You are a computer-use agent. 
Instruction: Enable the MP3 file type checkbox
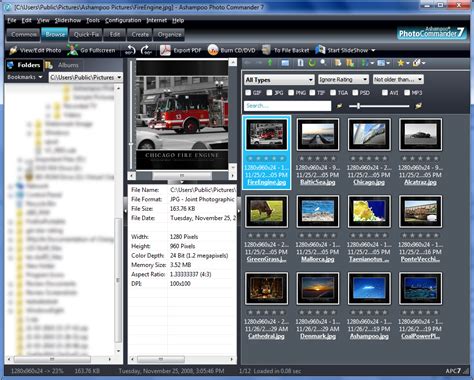[x=407, y=93]
